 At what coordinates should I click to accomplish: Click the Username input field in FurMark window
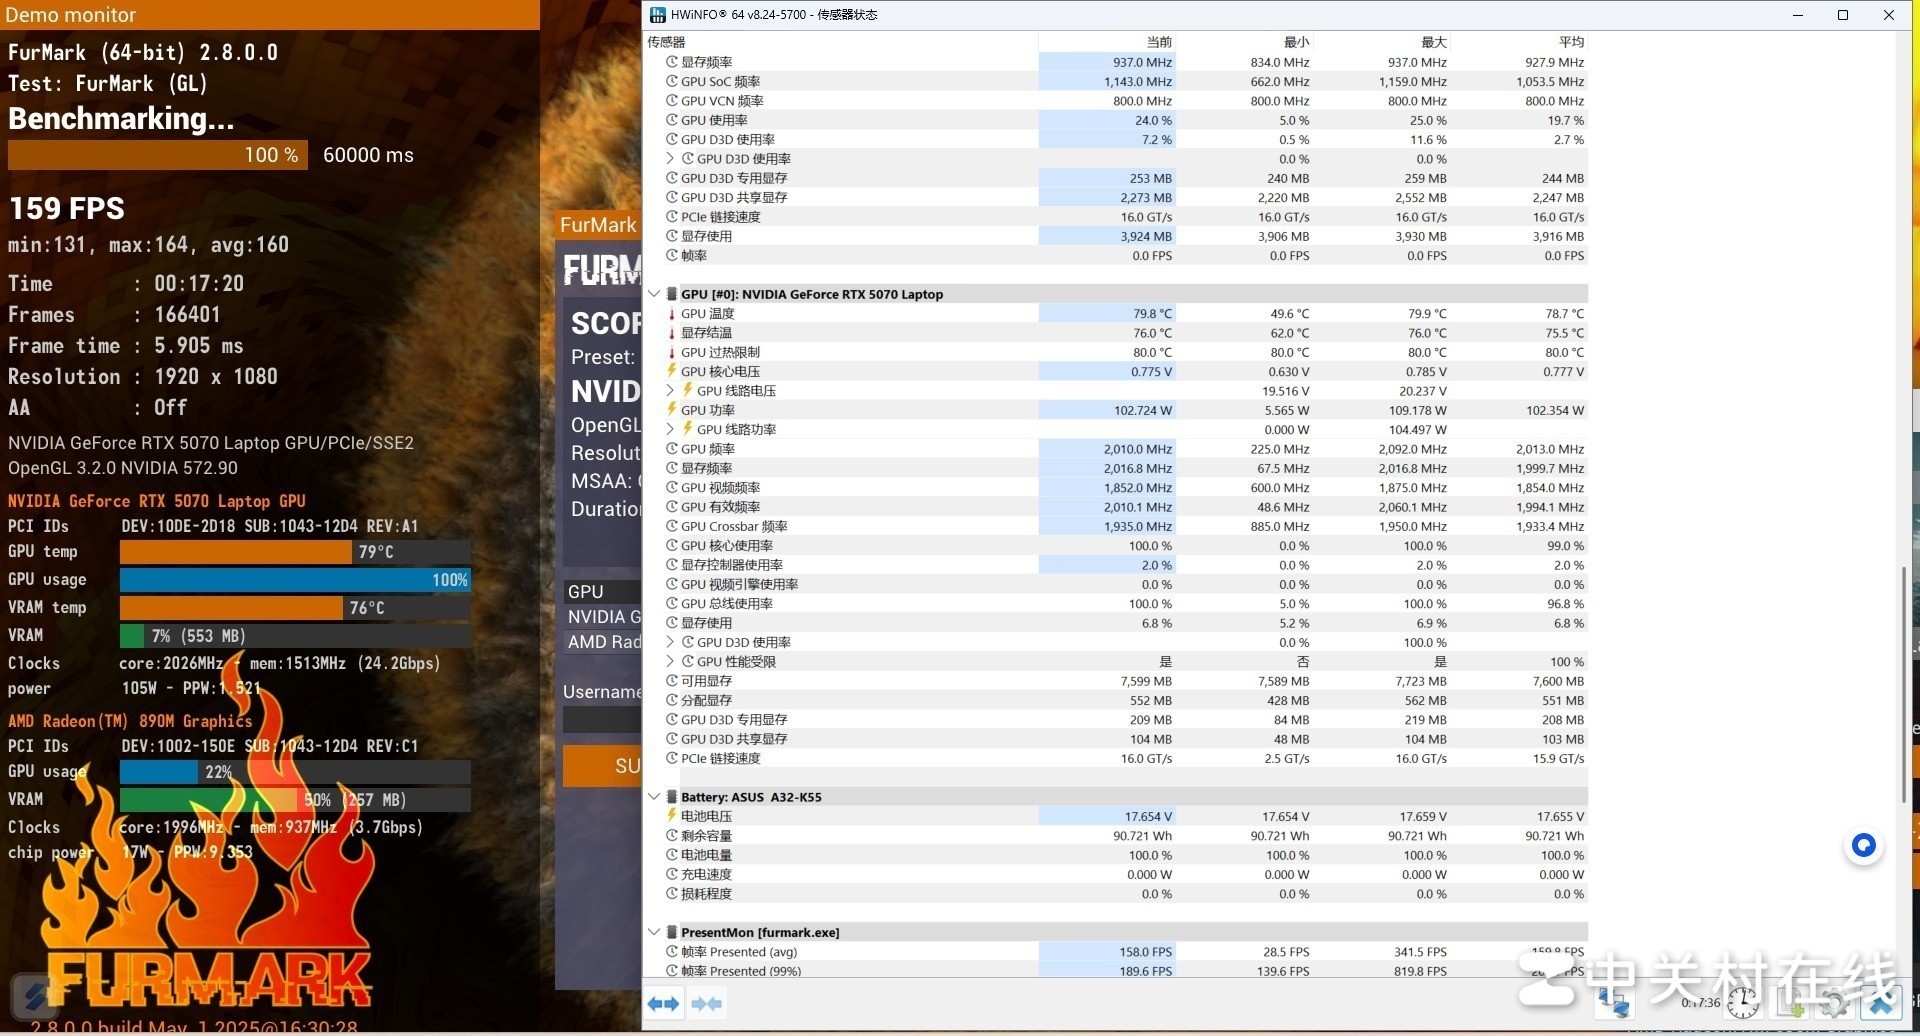601,720
